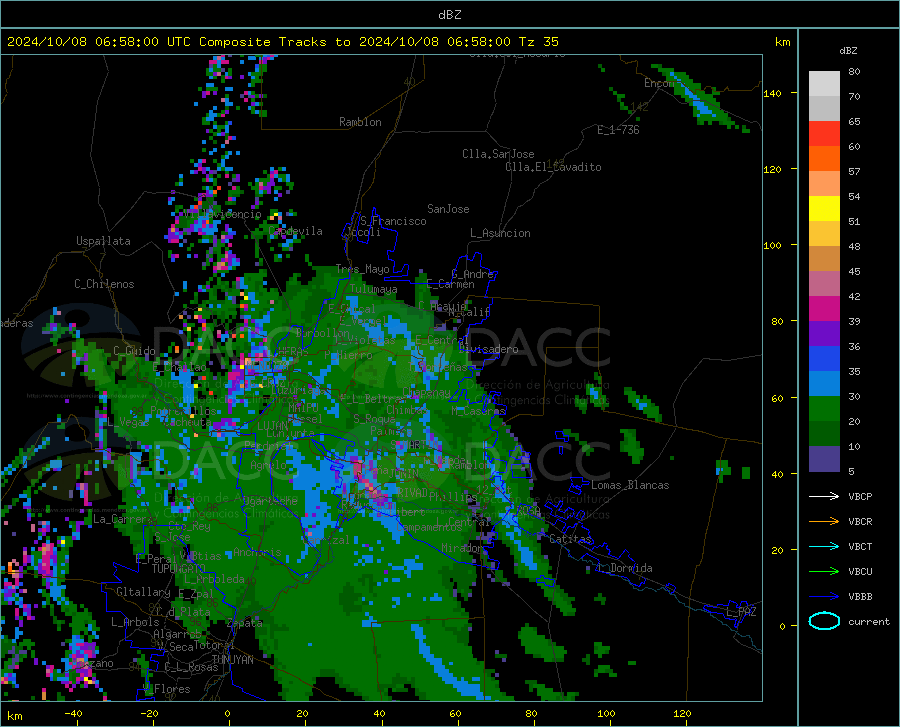
Task: Click the 'L_PAZ' place label
Action: pos(741,612)
